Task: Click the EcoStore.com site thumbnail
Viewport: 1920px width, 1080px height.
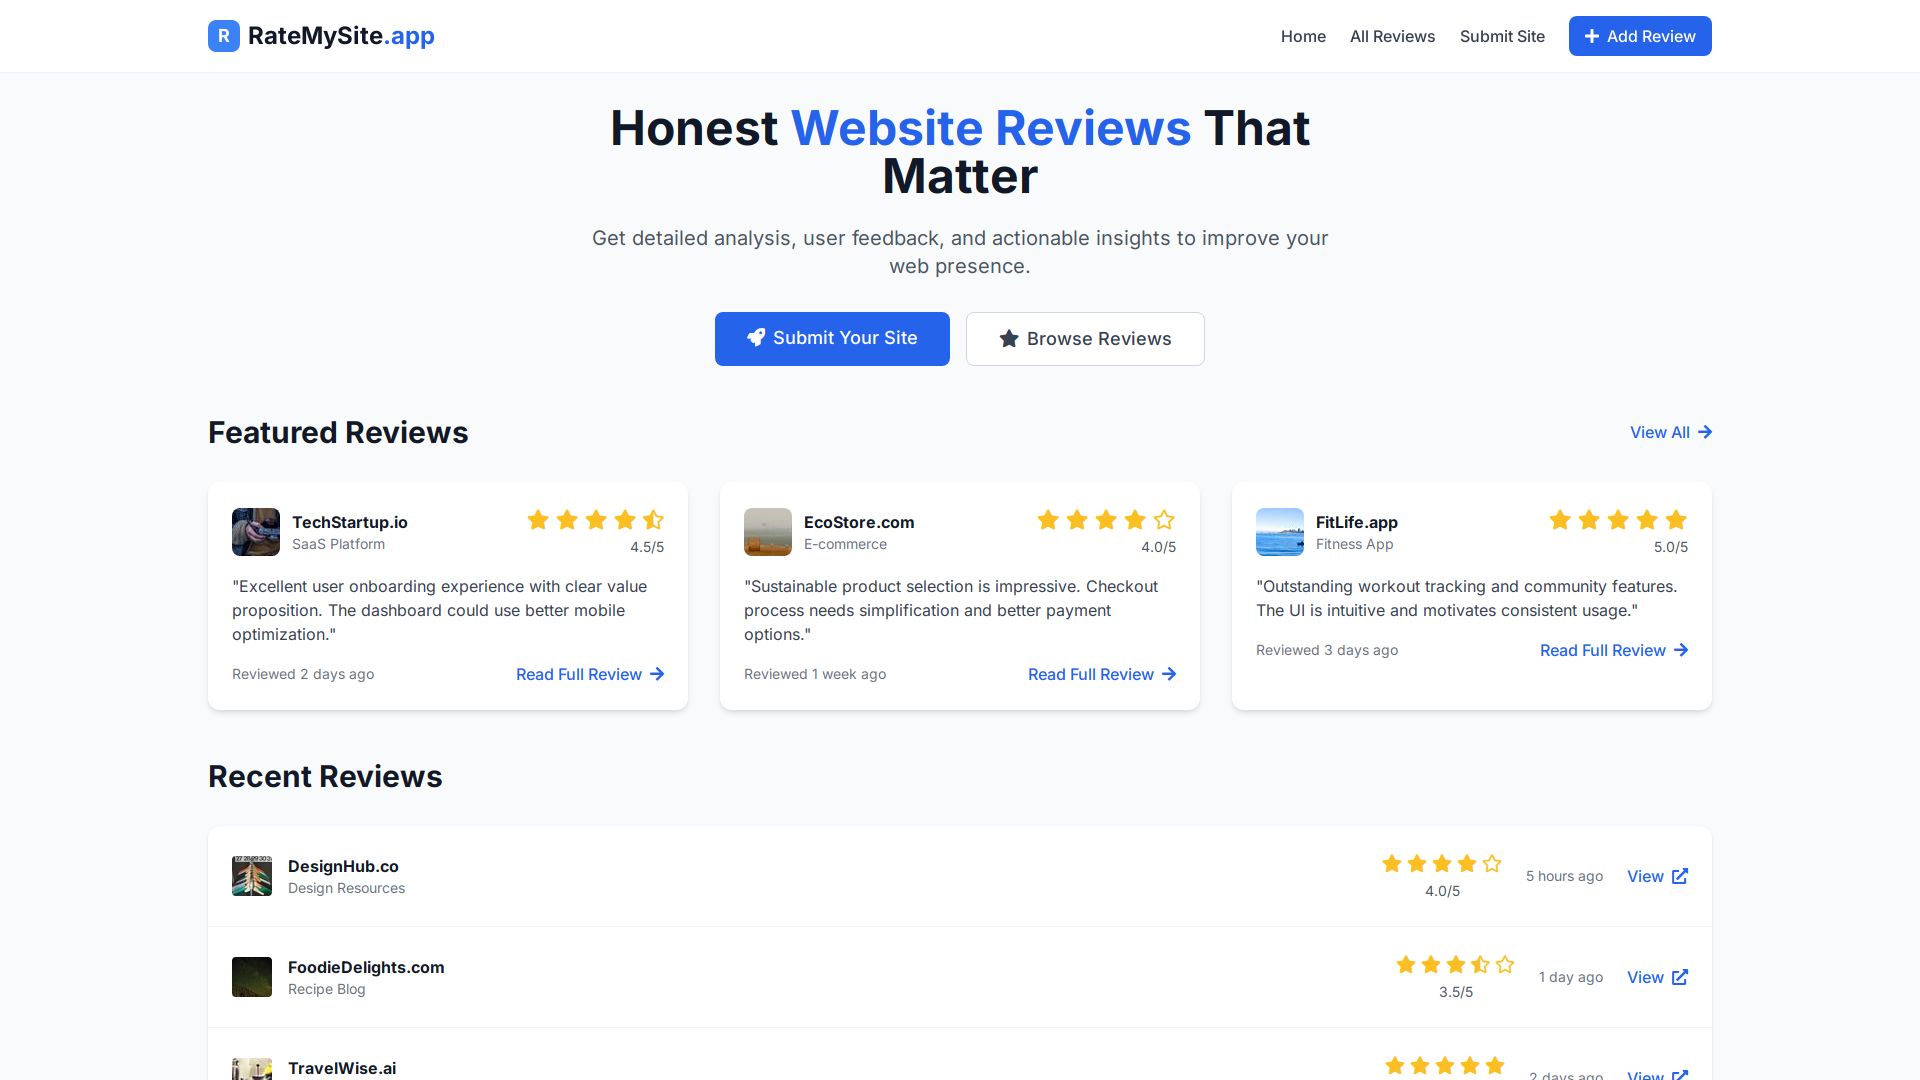Action: pyautogui.click(x=768, y=532)
